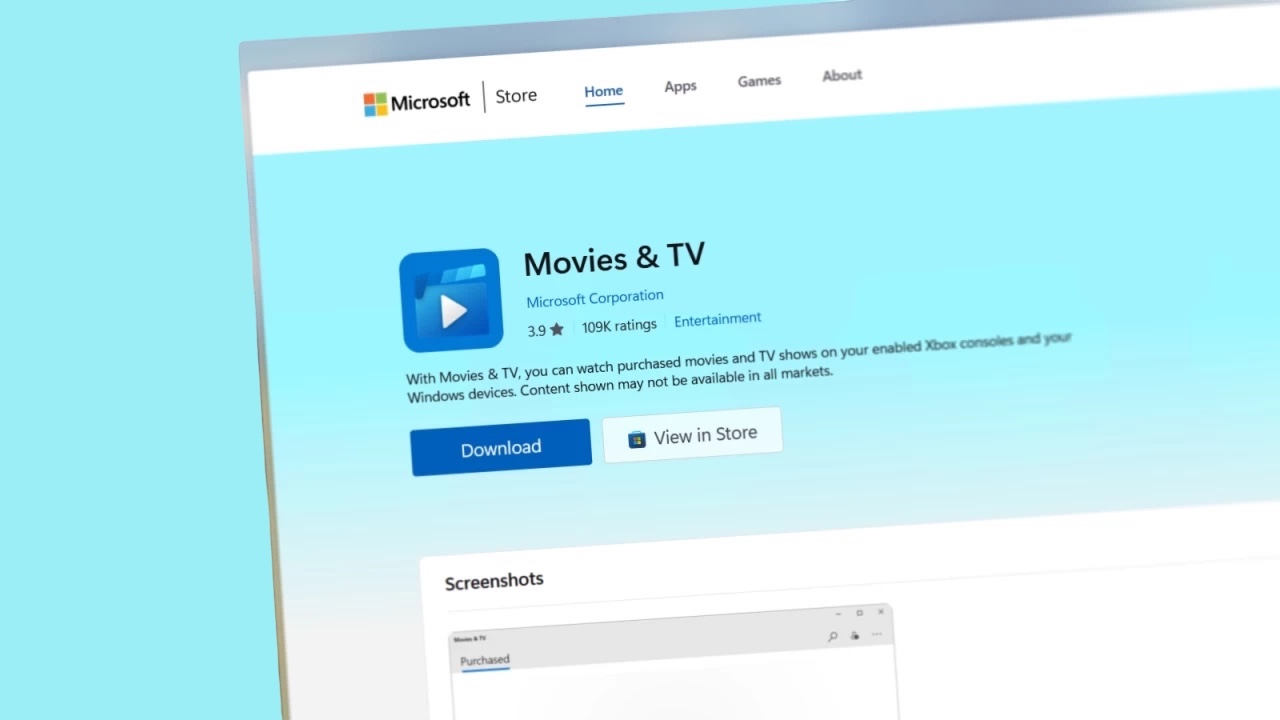1280x720 pixels.
Task: Click the View in Store button
Action: (x=692, y=436)
